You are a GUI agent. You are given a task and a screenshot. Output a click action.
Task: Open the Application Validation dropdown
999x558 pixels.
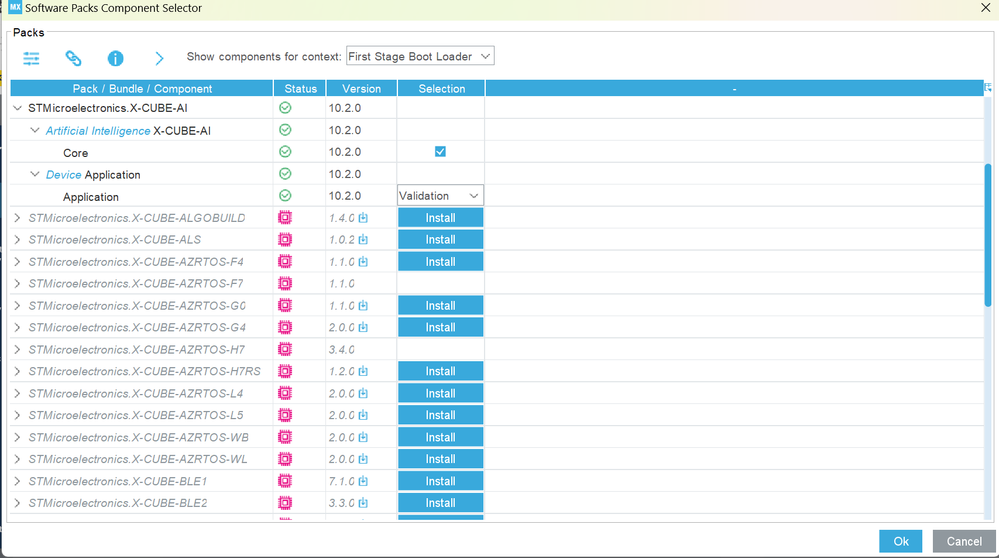tap(440, 196)
